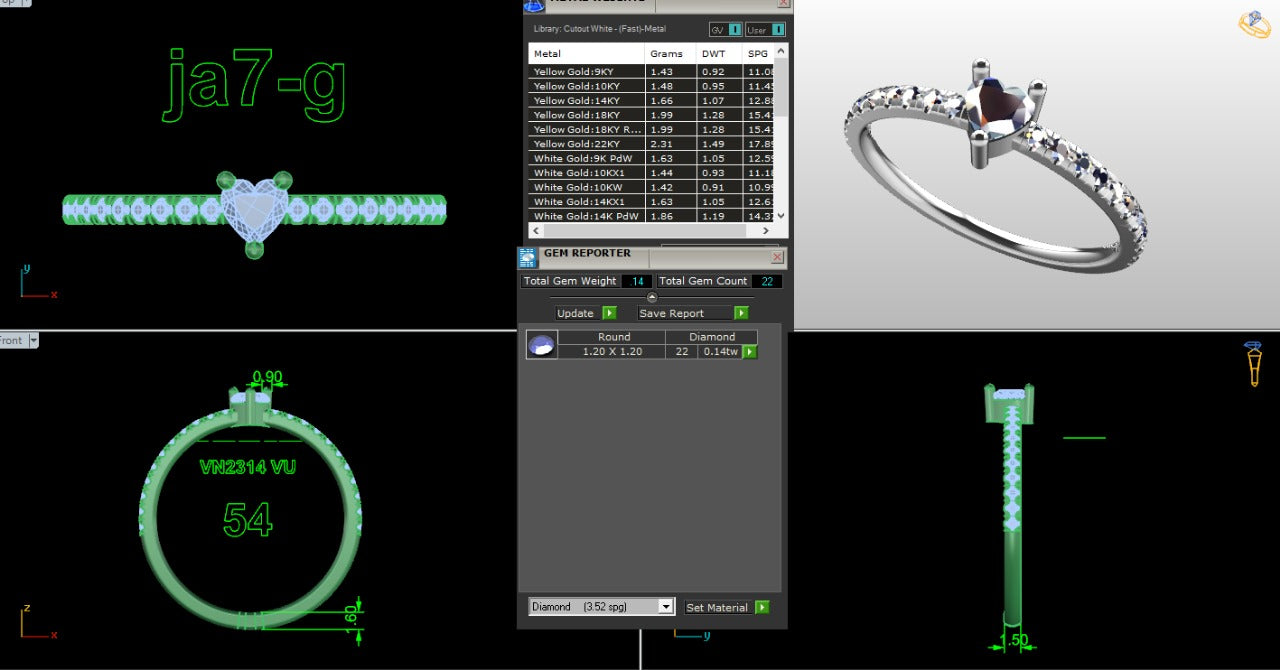Click the ring icon in perspective viewport
The width and height of the screenshot is (1280, 670).
(1254, 24)
